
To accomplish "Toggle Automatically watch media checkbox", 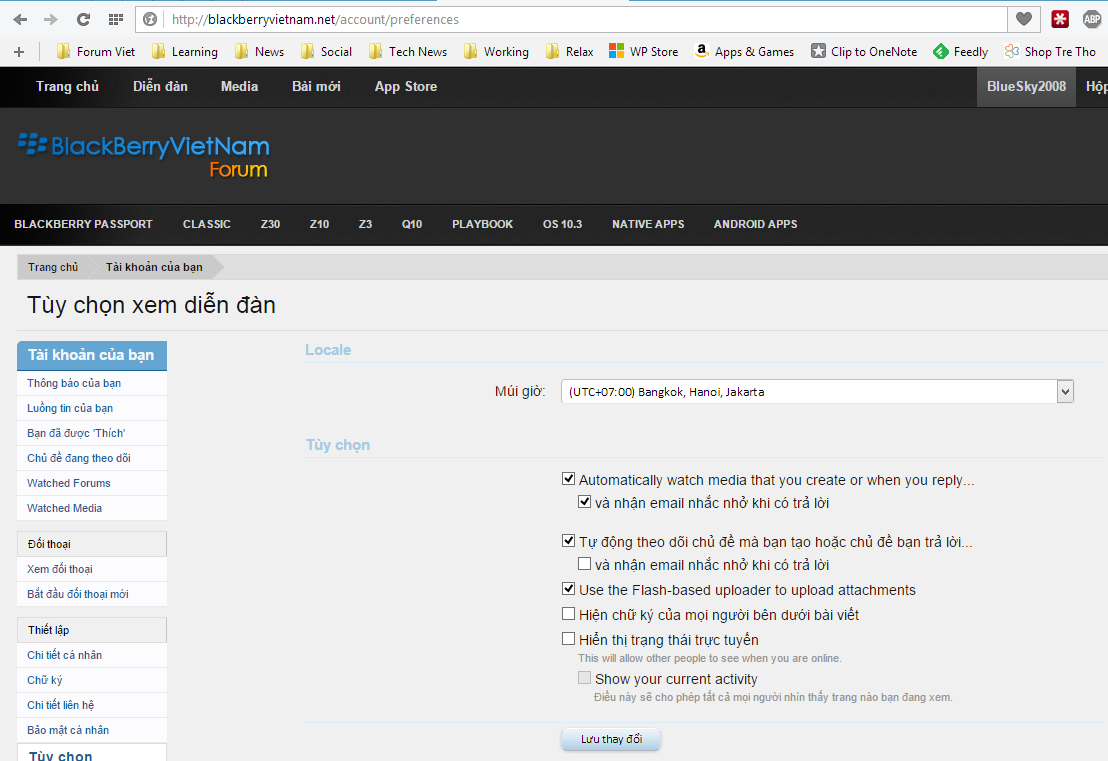I will tap(568, 479).
